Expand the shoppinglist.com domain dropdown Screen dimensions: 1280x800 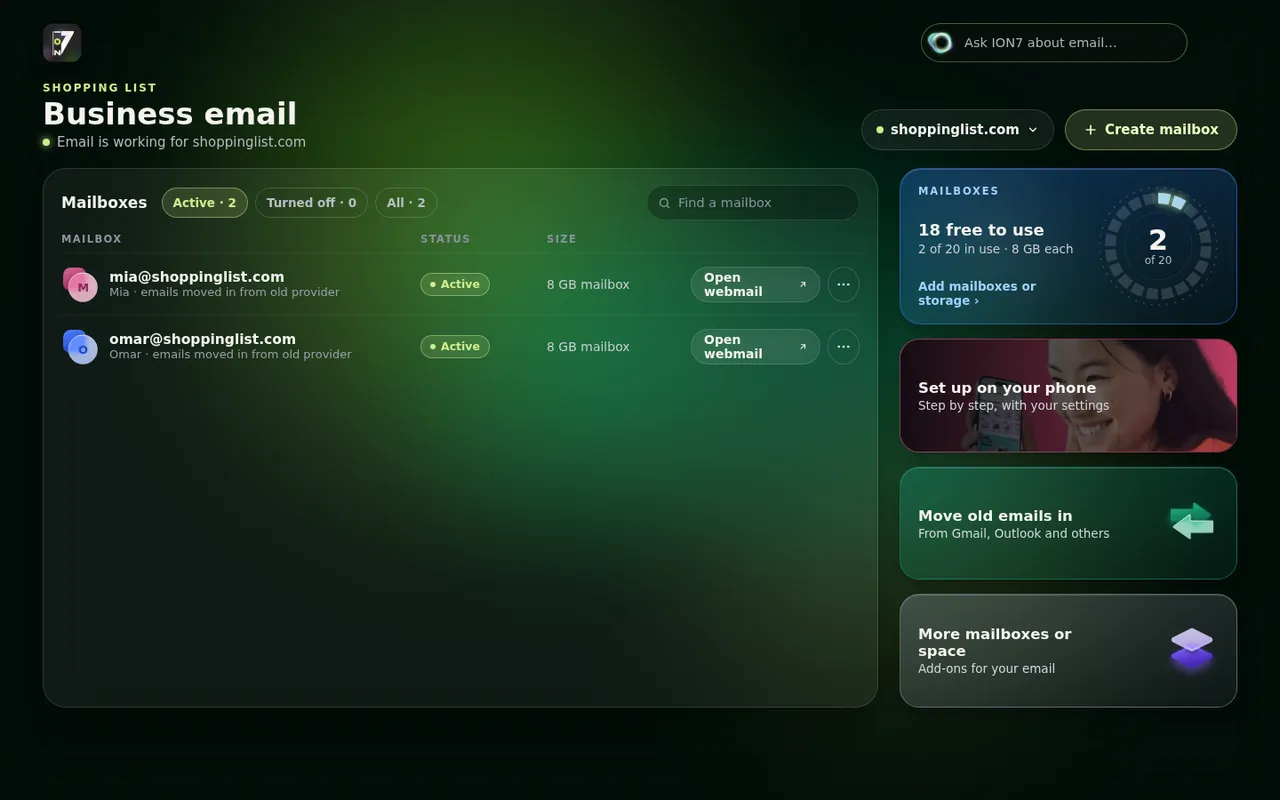click(x=957, y=130)
